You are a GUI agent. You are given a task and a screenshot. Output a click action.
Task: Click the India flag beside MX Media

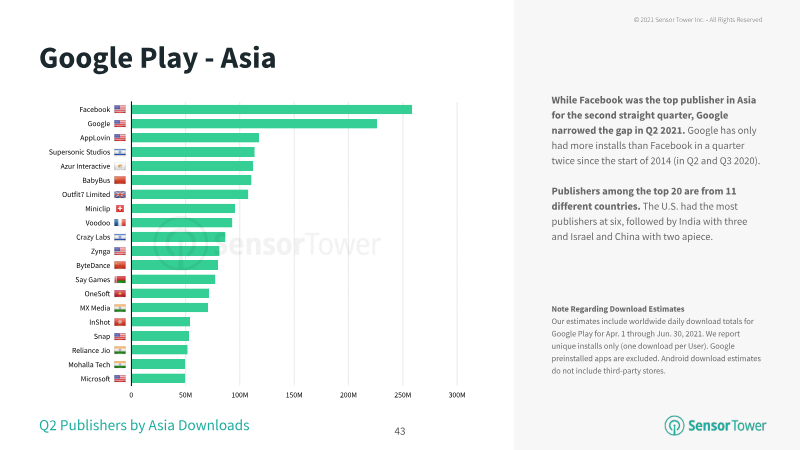(120, 308)
